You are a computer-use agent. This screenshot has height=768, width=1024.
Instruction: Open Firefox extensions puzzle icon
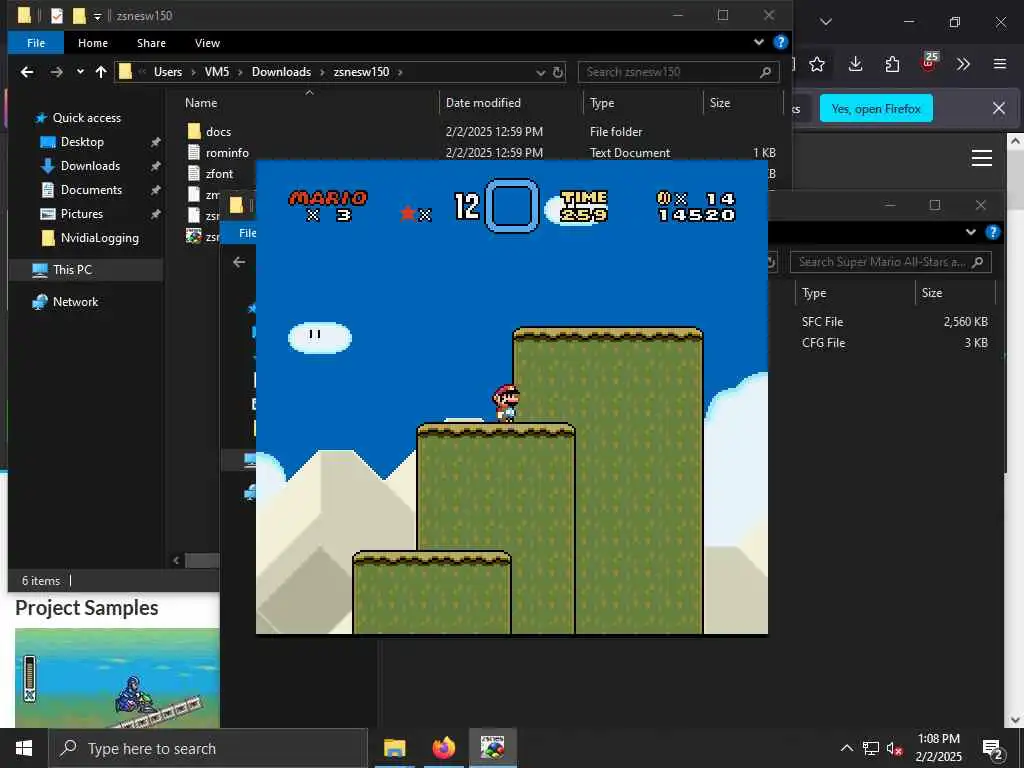click(x=892, y=64)
